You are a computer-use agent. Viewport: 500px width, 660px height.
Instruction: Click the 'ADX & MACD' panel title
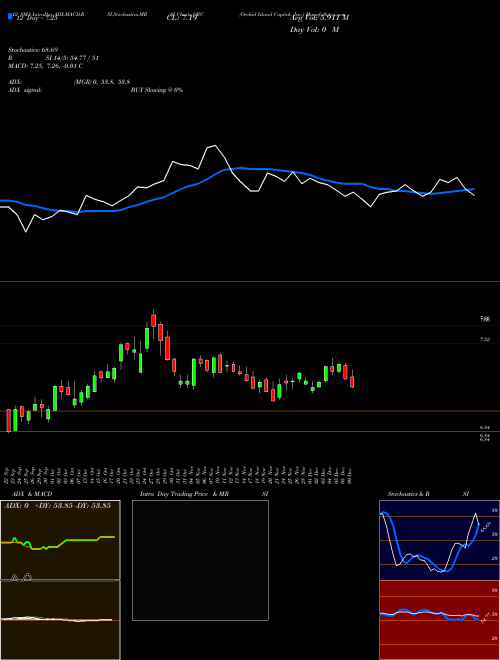[32, 494]
